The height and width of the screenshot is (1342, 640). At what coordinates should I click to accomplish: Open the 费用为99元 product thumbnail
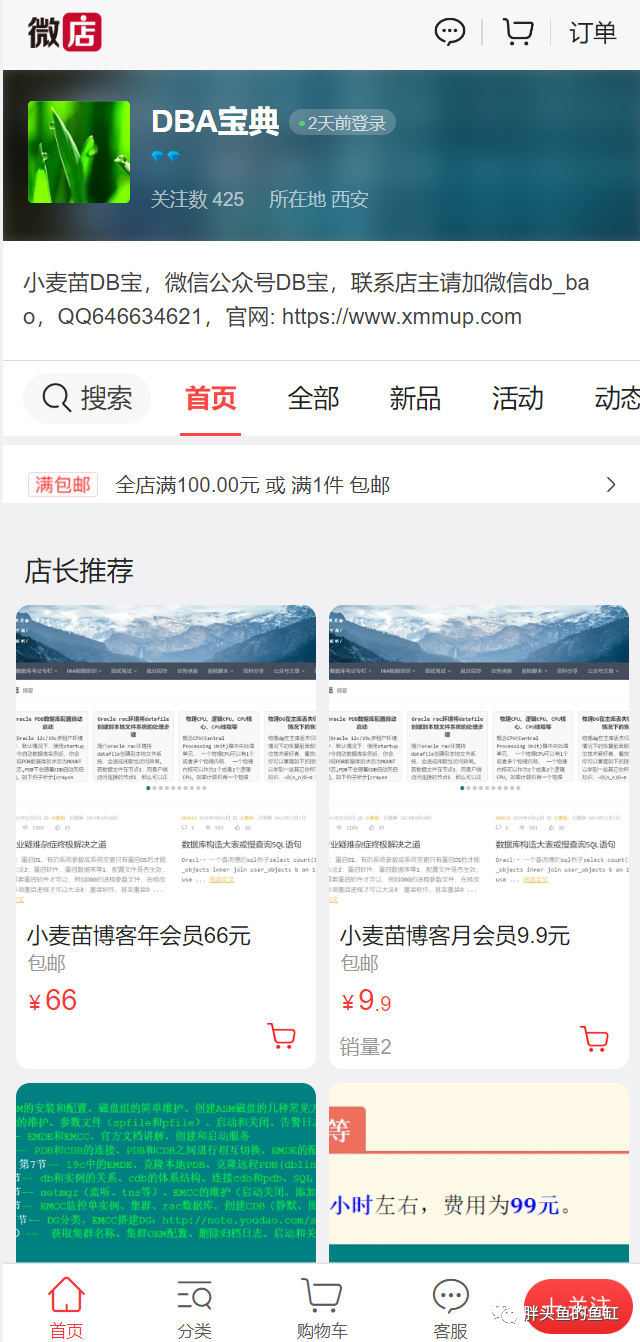479,1173
